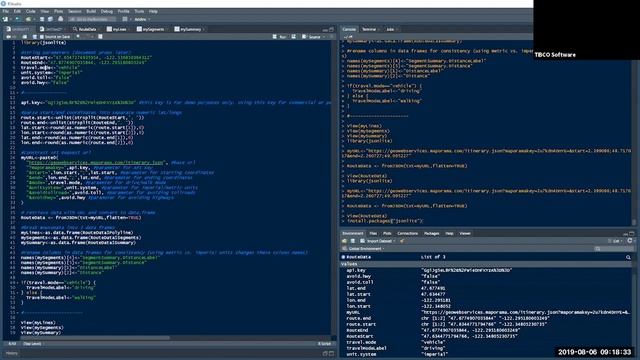
Task: Maximize the History pane
Action: pos(331,353)
